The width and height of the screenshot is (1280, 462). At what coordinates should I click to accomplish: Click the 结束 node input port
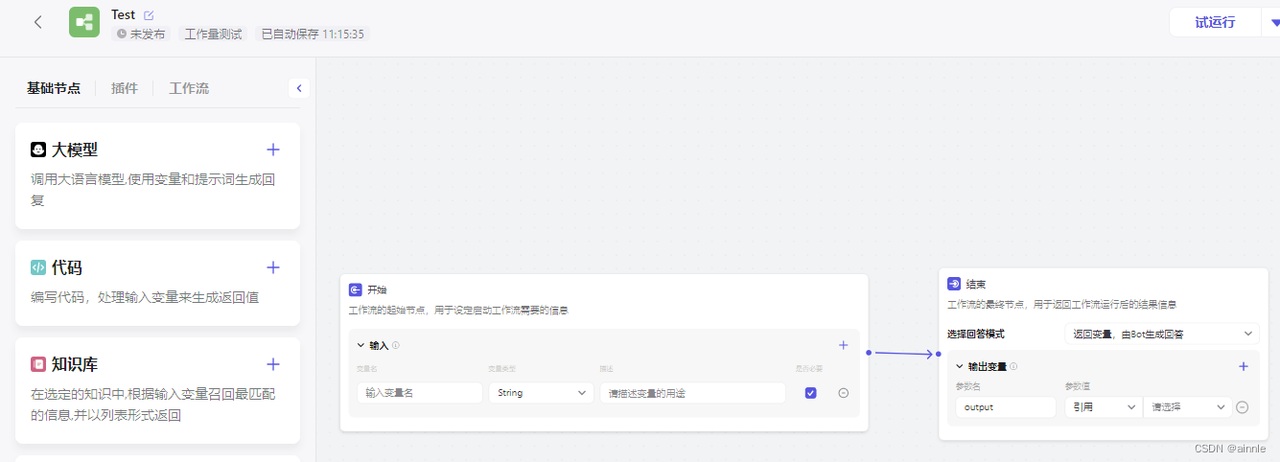pyautogui.click(x=938, y=354)
